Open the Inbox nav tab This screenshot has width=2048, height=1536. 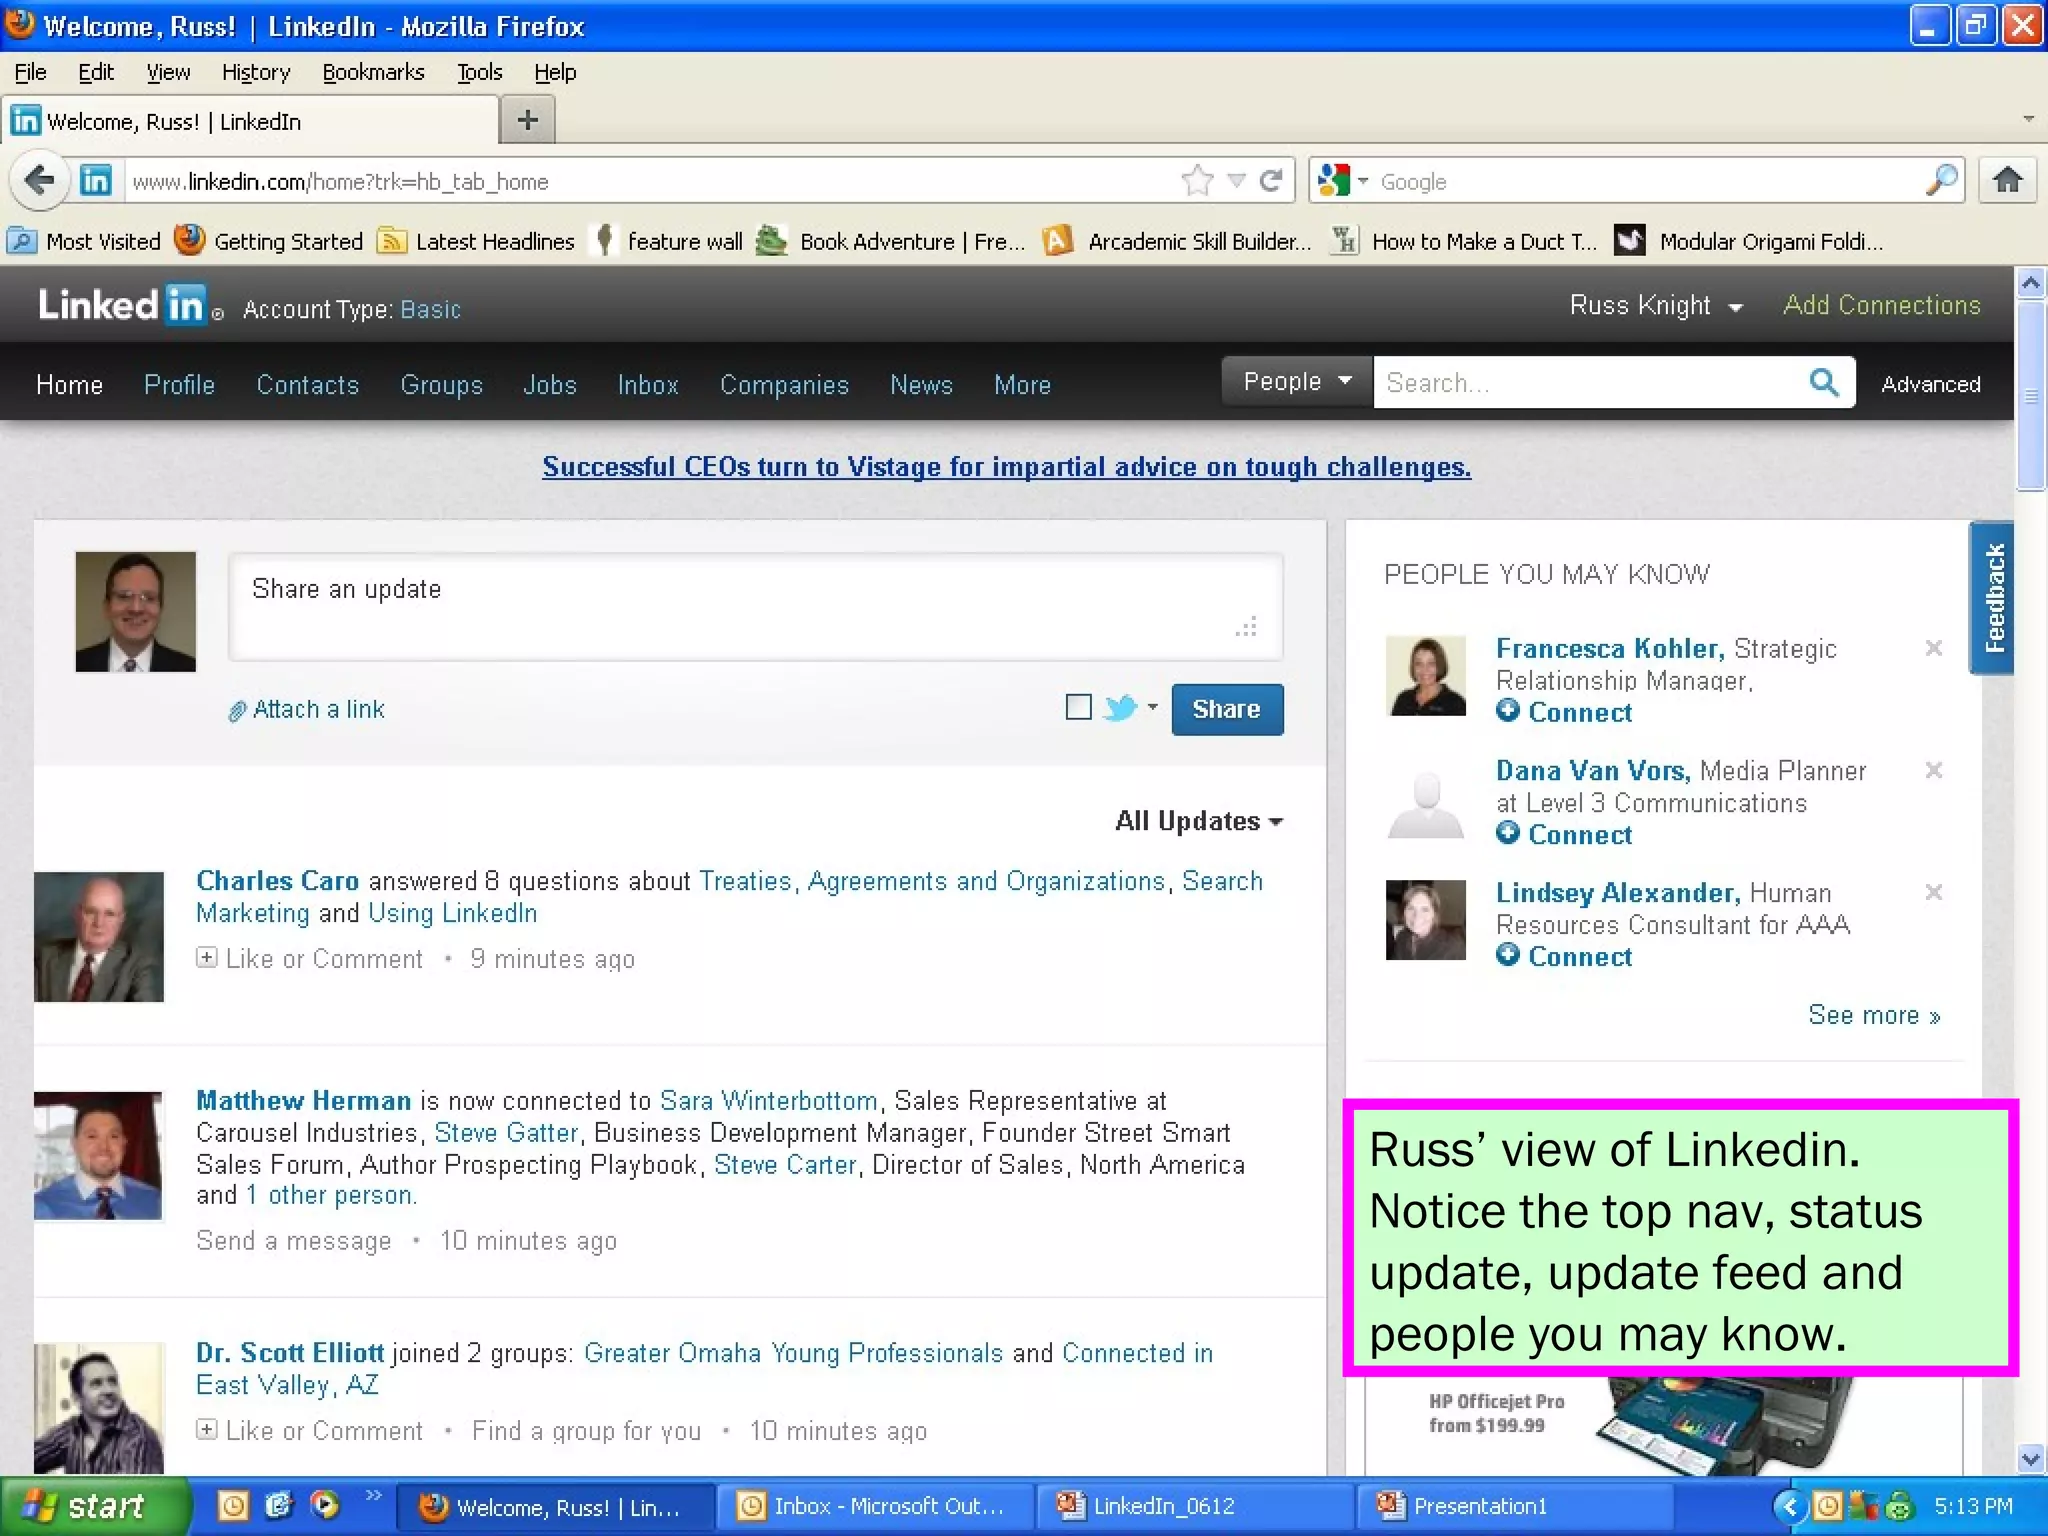tap(648, 384)
